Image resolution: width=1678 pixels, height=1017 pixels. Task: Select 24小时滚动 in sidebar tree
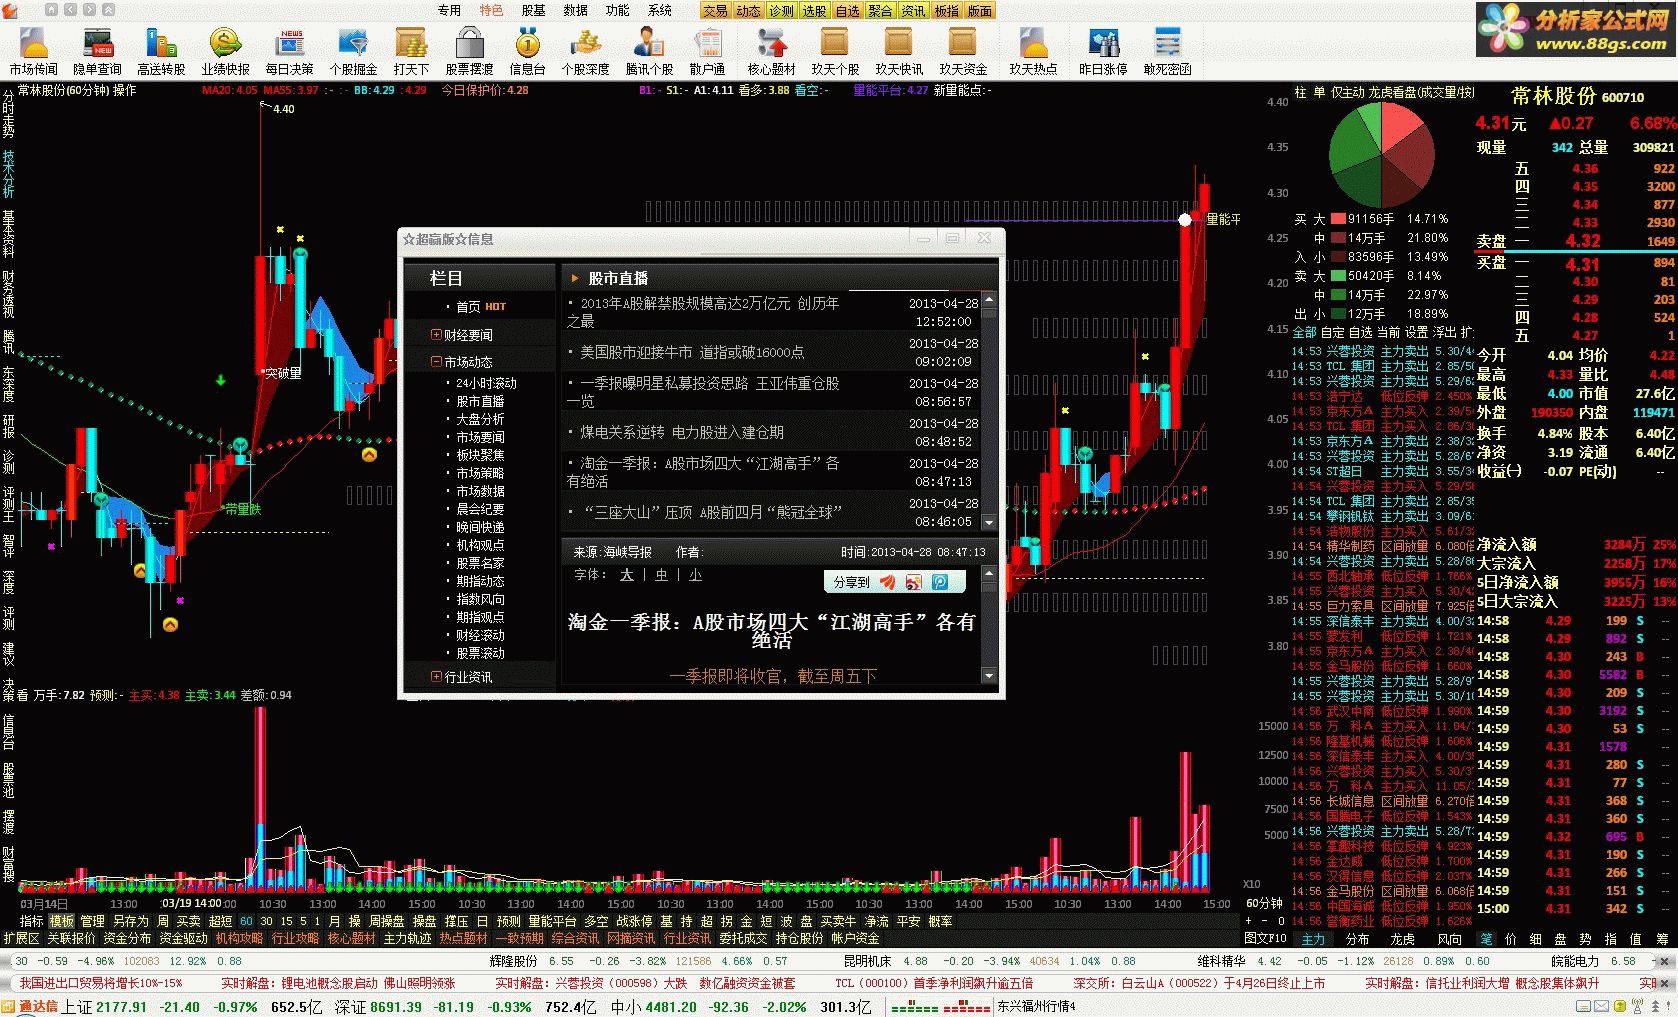(x=486, y=383)
